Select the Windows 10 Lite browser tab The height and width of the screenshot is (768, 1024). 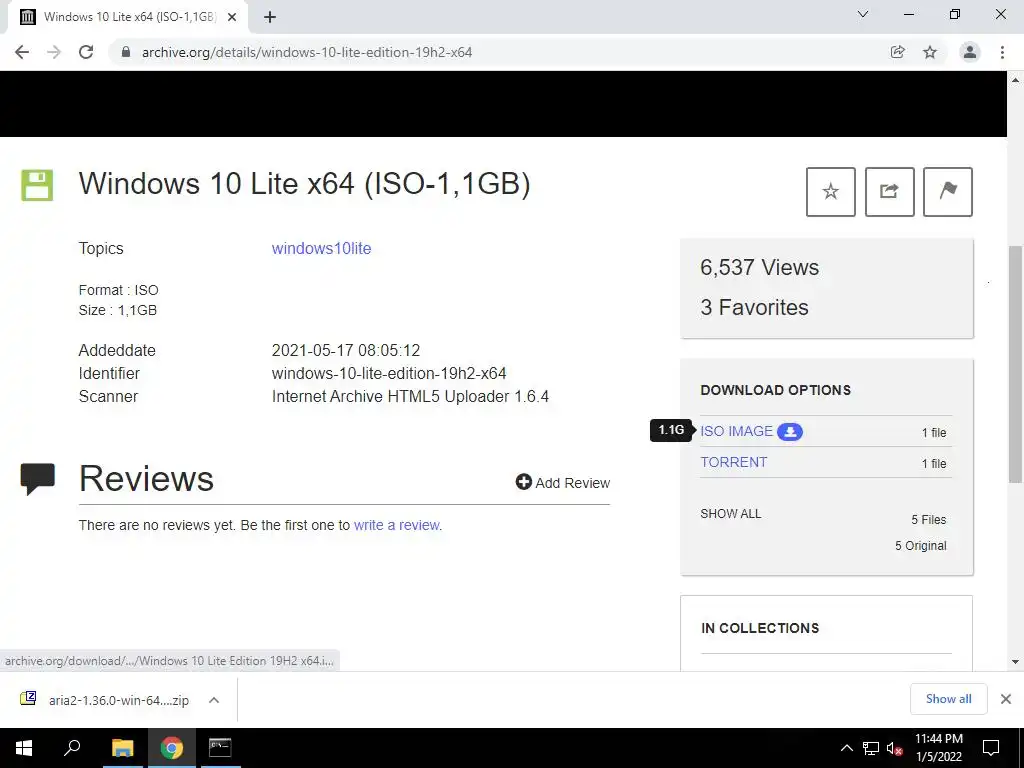(127, 17)
